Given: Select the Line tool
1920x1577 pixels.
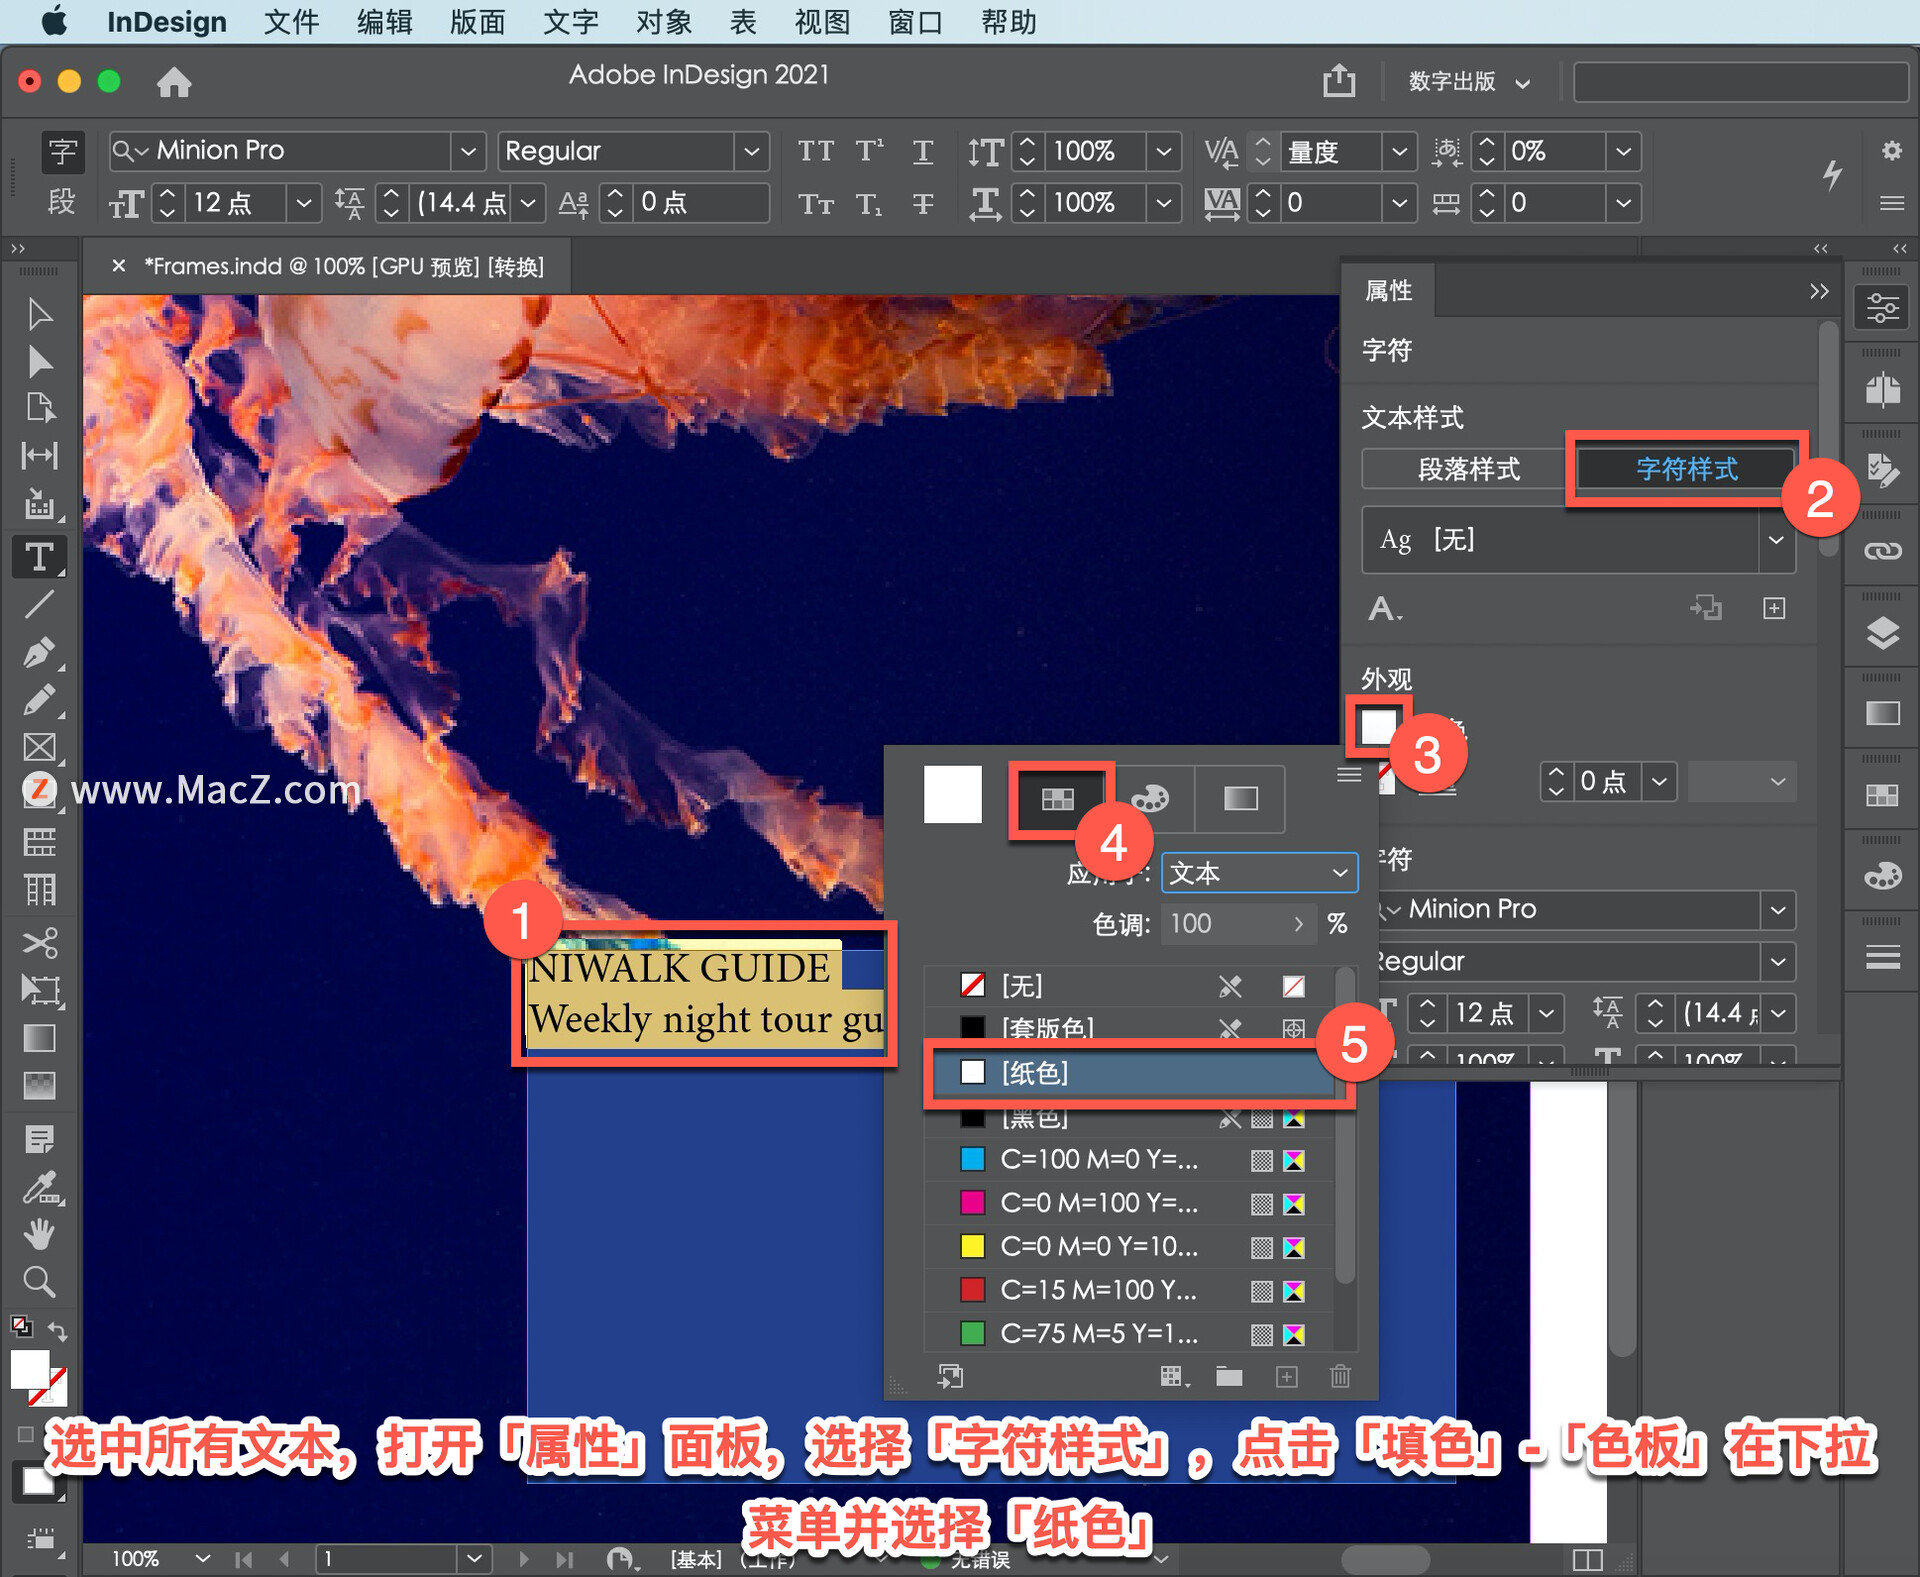Looking at the screenshot, I should point(39,604).
